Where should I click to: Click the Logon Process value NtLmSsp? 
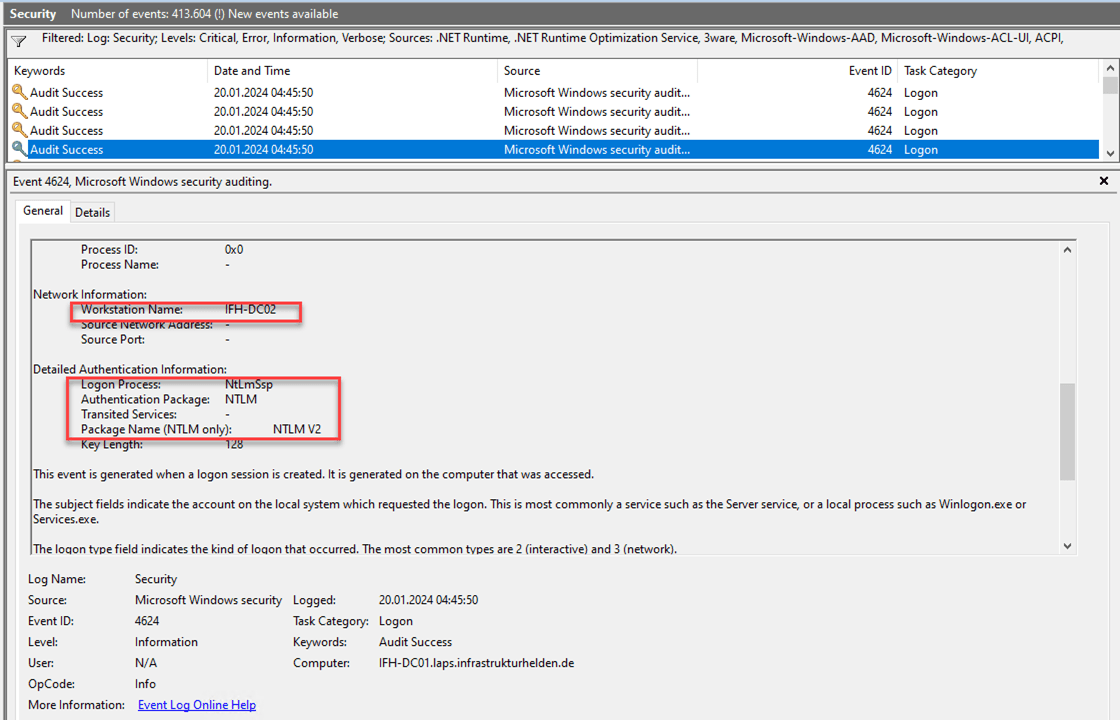pyautogui.click(x=249, y=384)
